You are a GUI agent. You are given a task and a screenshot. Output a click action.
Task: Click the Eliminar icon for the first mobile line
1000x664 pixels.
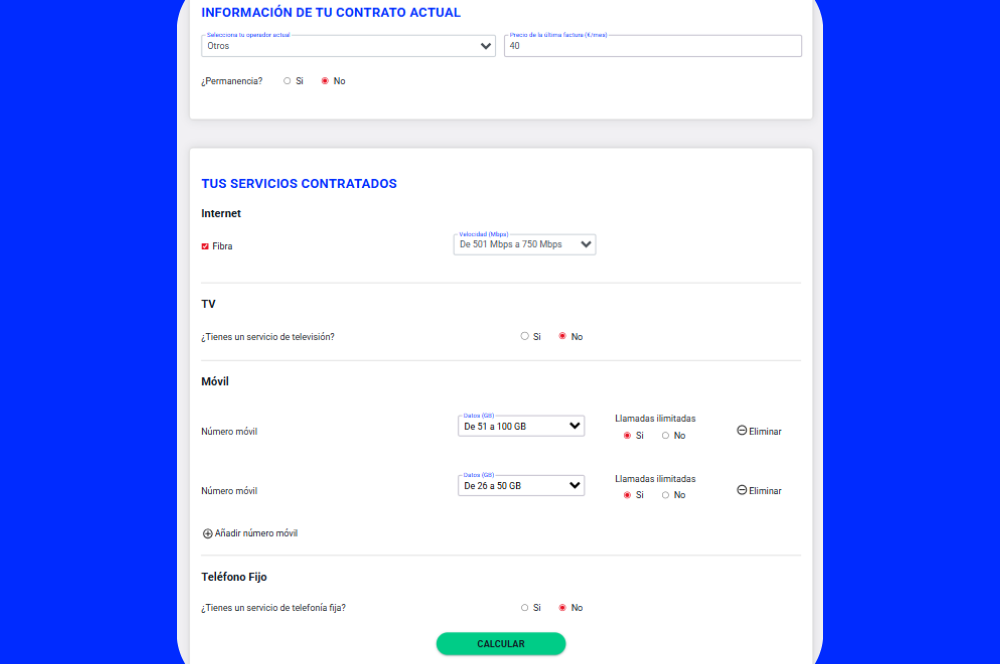[740, 431]
